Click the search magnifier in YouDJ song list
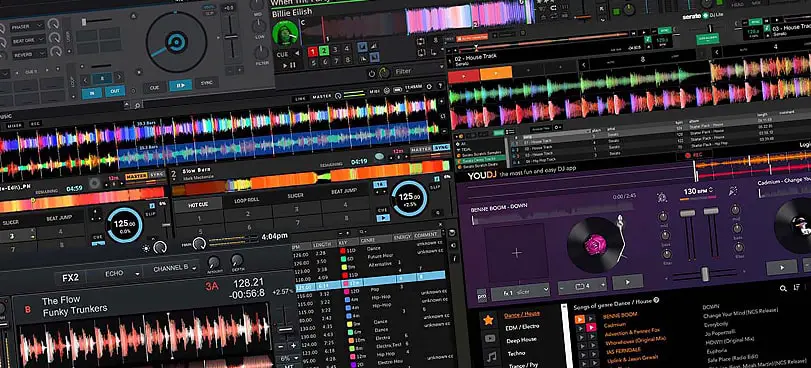The width and height of the screenshot is (811, 368). 783,289
